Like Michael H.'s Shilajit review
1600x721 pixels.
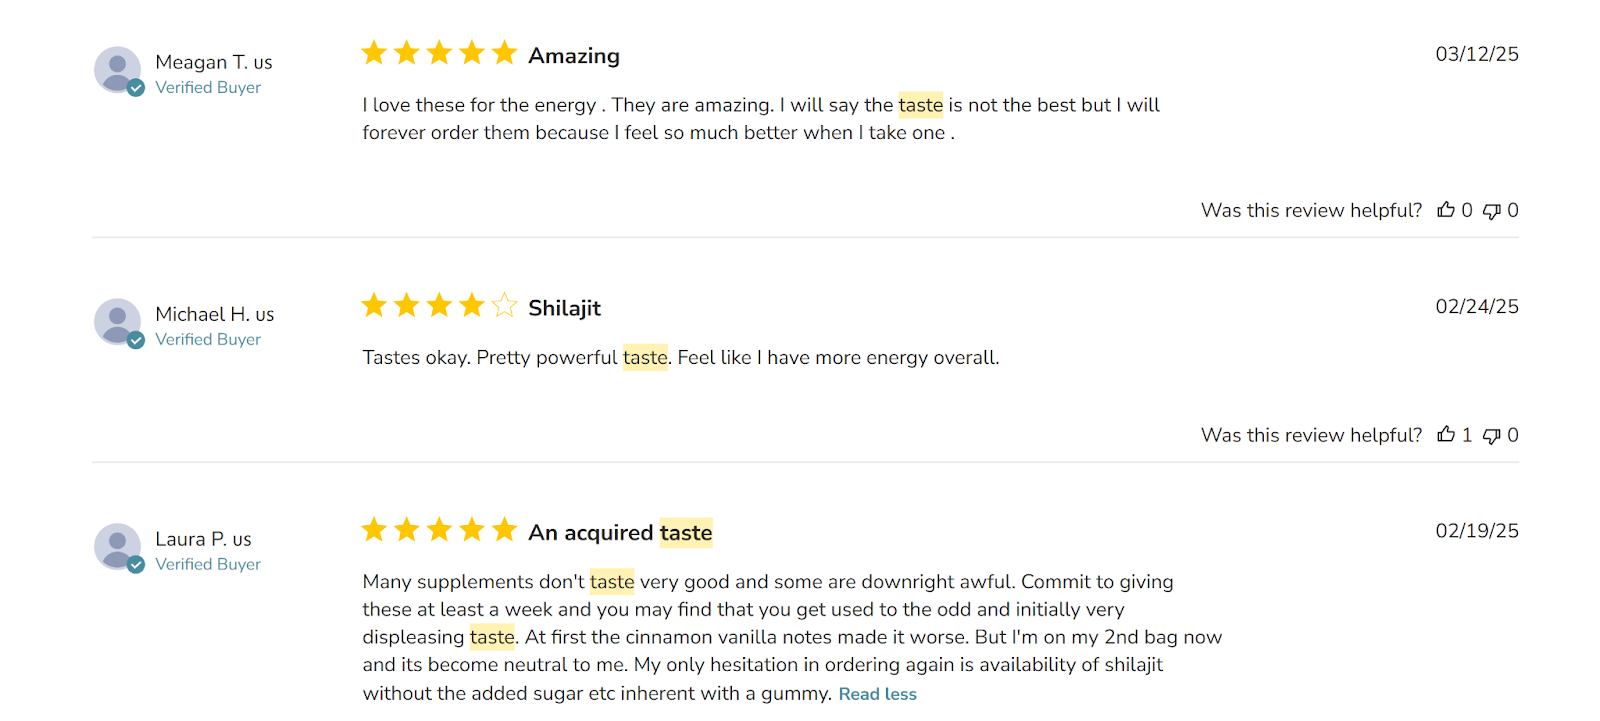pyautogui.click(x=1445, y=434)
